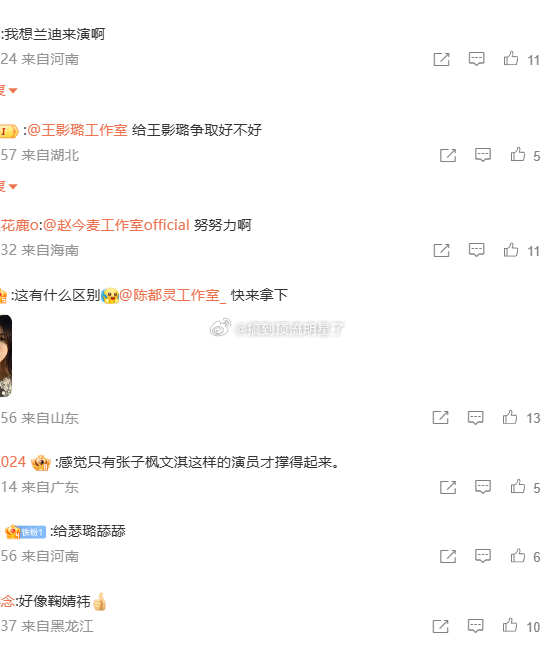
Task: Forward the 来自黑龙江 comment
Action: 440,626
